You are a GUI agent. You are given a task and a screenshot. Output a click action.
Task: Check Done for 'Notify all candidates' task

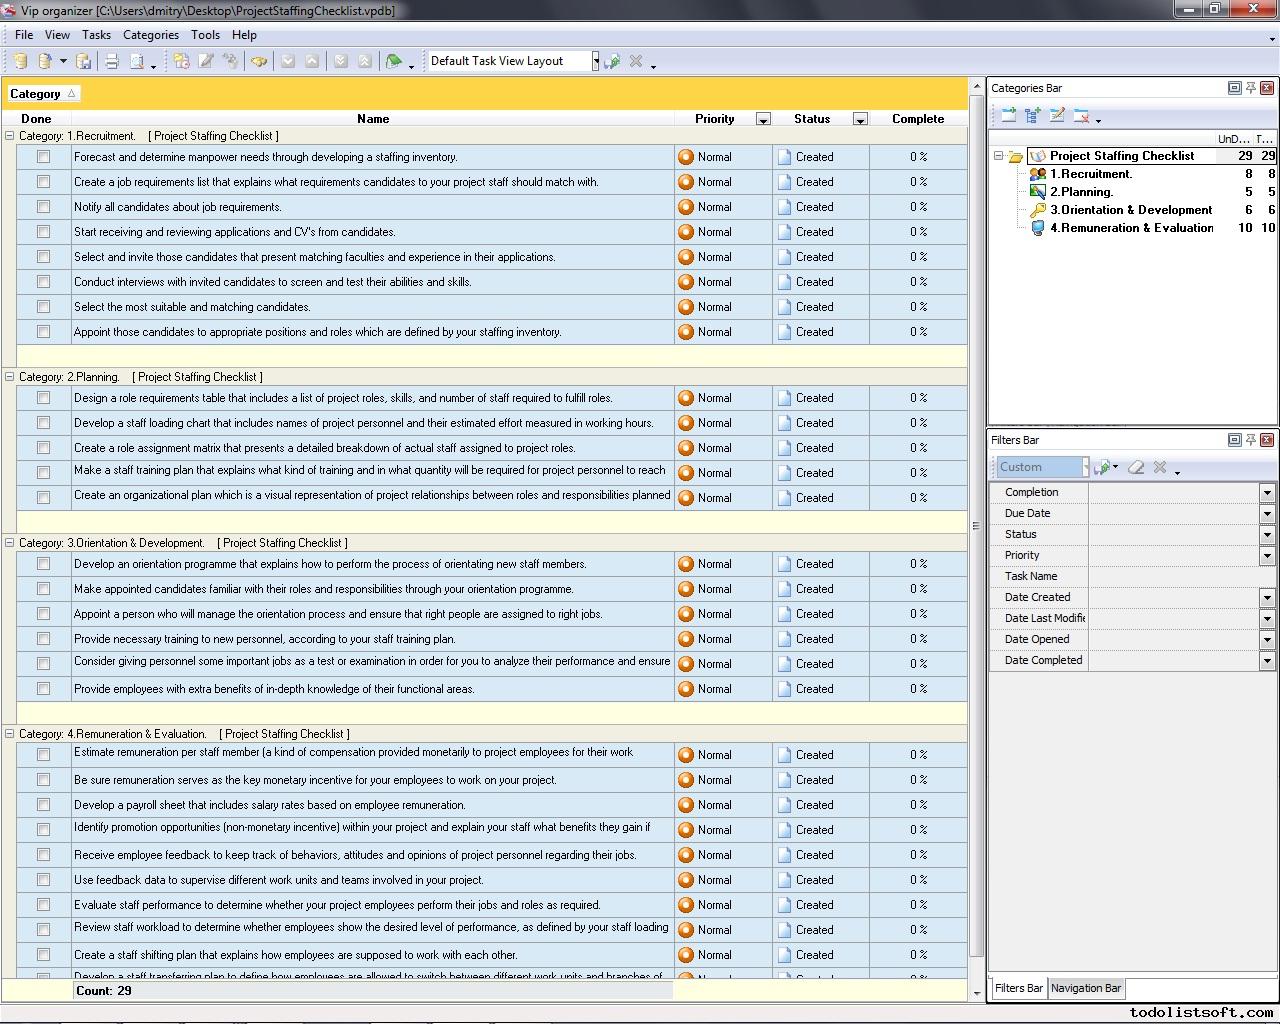click(x=43, y=207)
